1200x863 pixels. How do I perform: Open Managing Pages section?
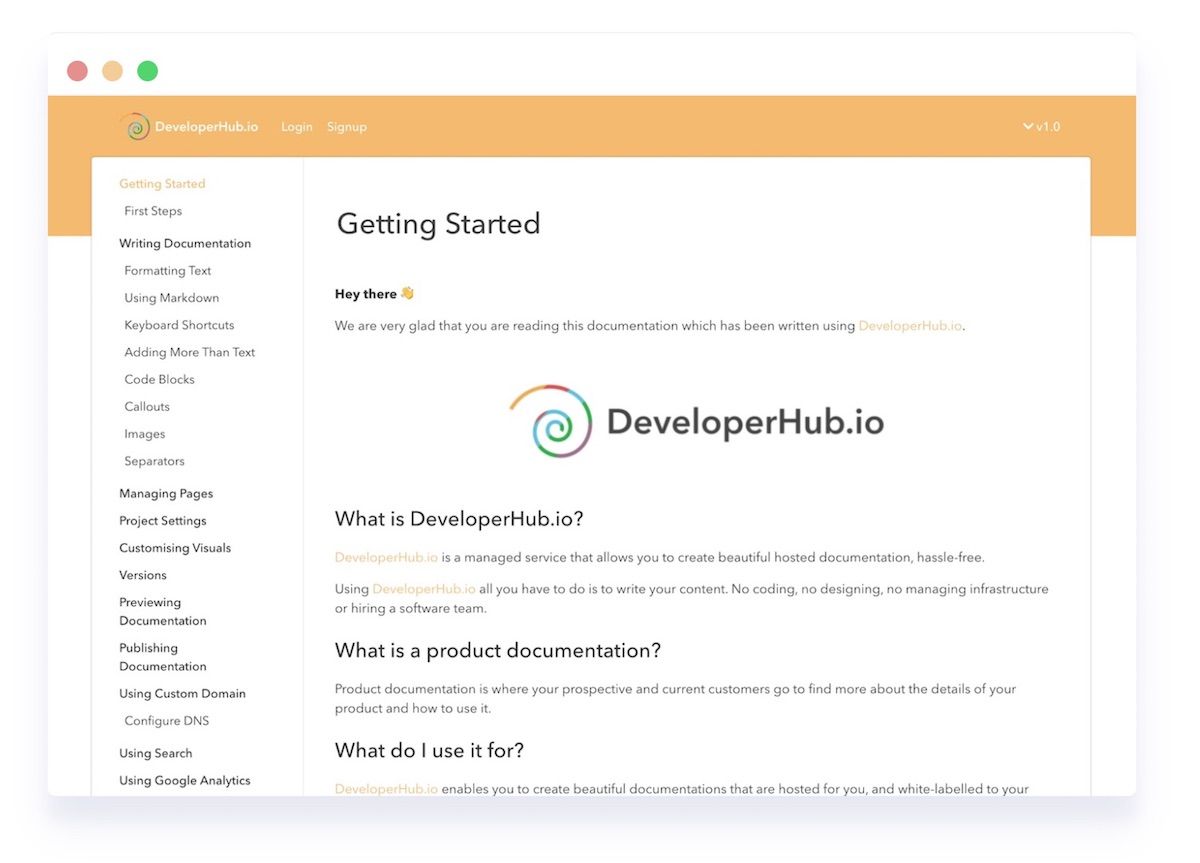pos(166,494)
